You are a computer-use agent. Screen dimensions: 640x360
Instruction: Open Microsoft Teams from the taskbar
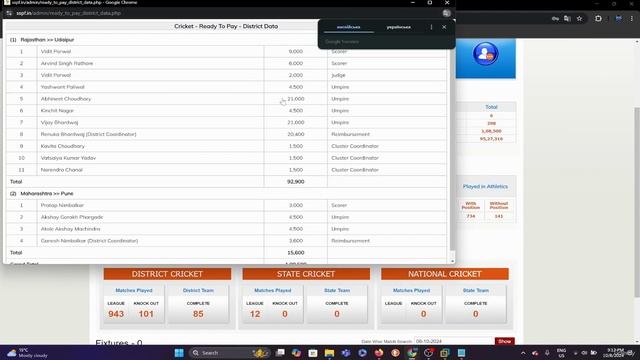(x=346, y=353)
